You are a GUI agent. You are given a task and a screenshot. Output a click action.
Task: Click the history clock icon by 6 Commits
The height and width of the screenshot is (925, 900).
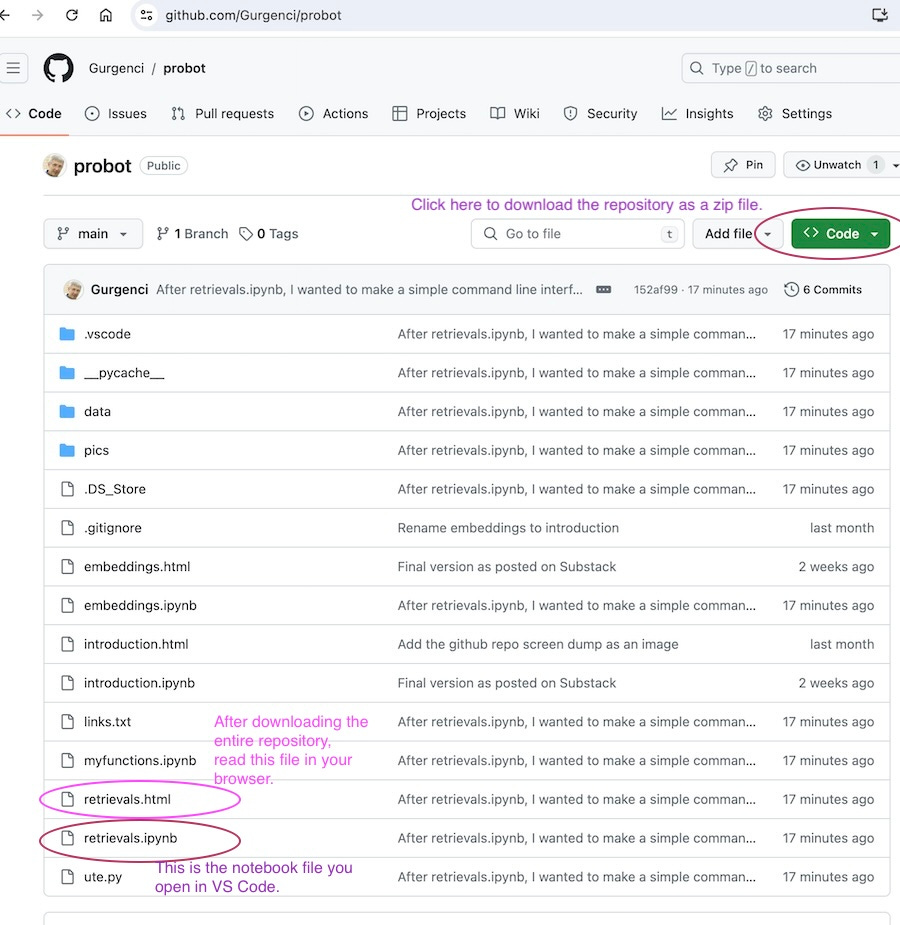tap(791, 290)
